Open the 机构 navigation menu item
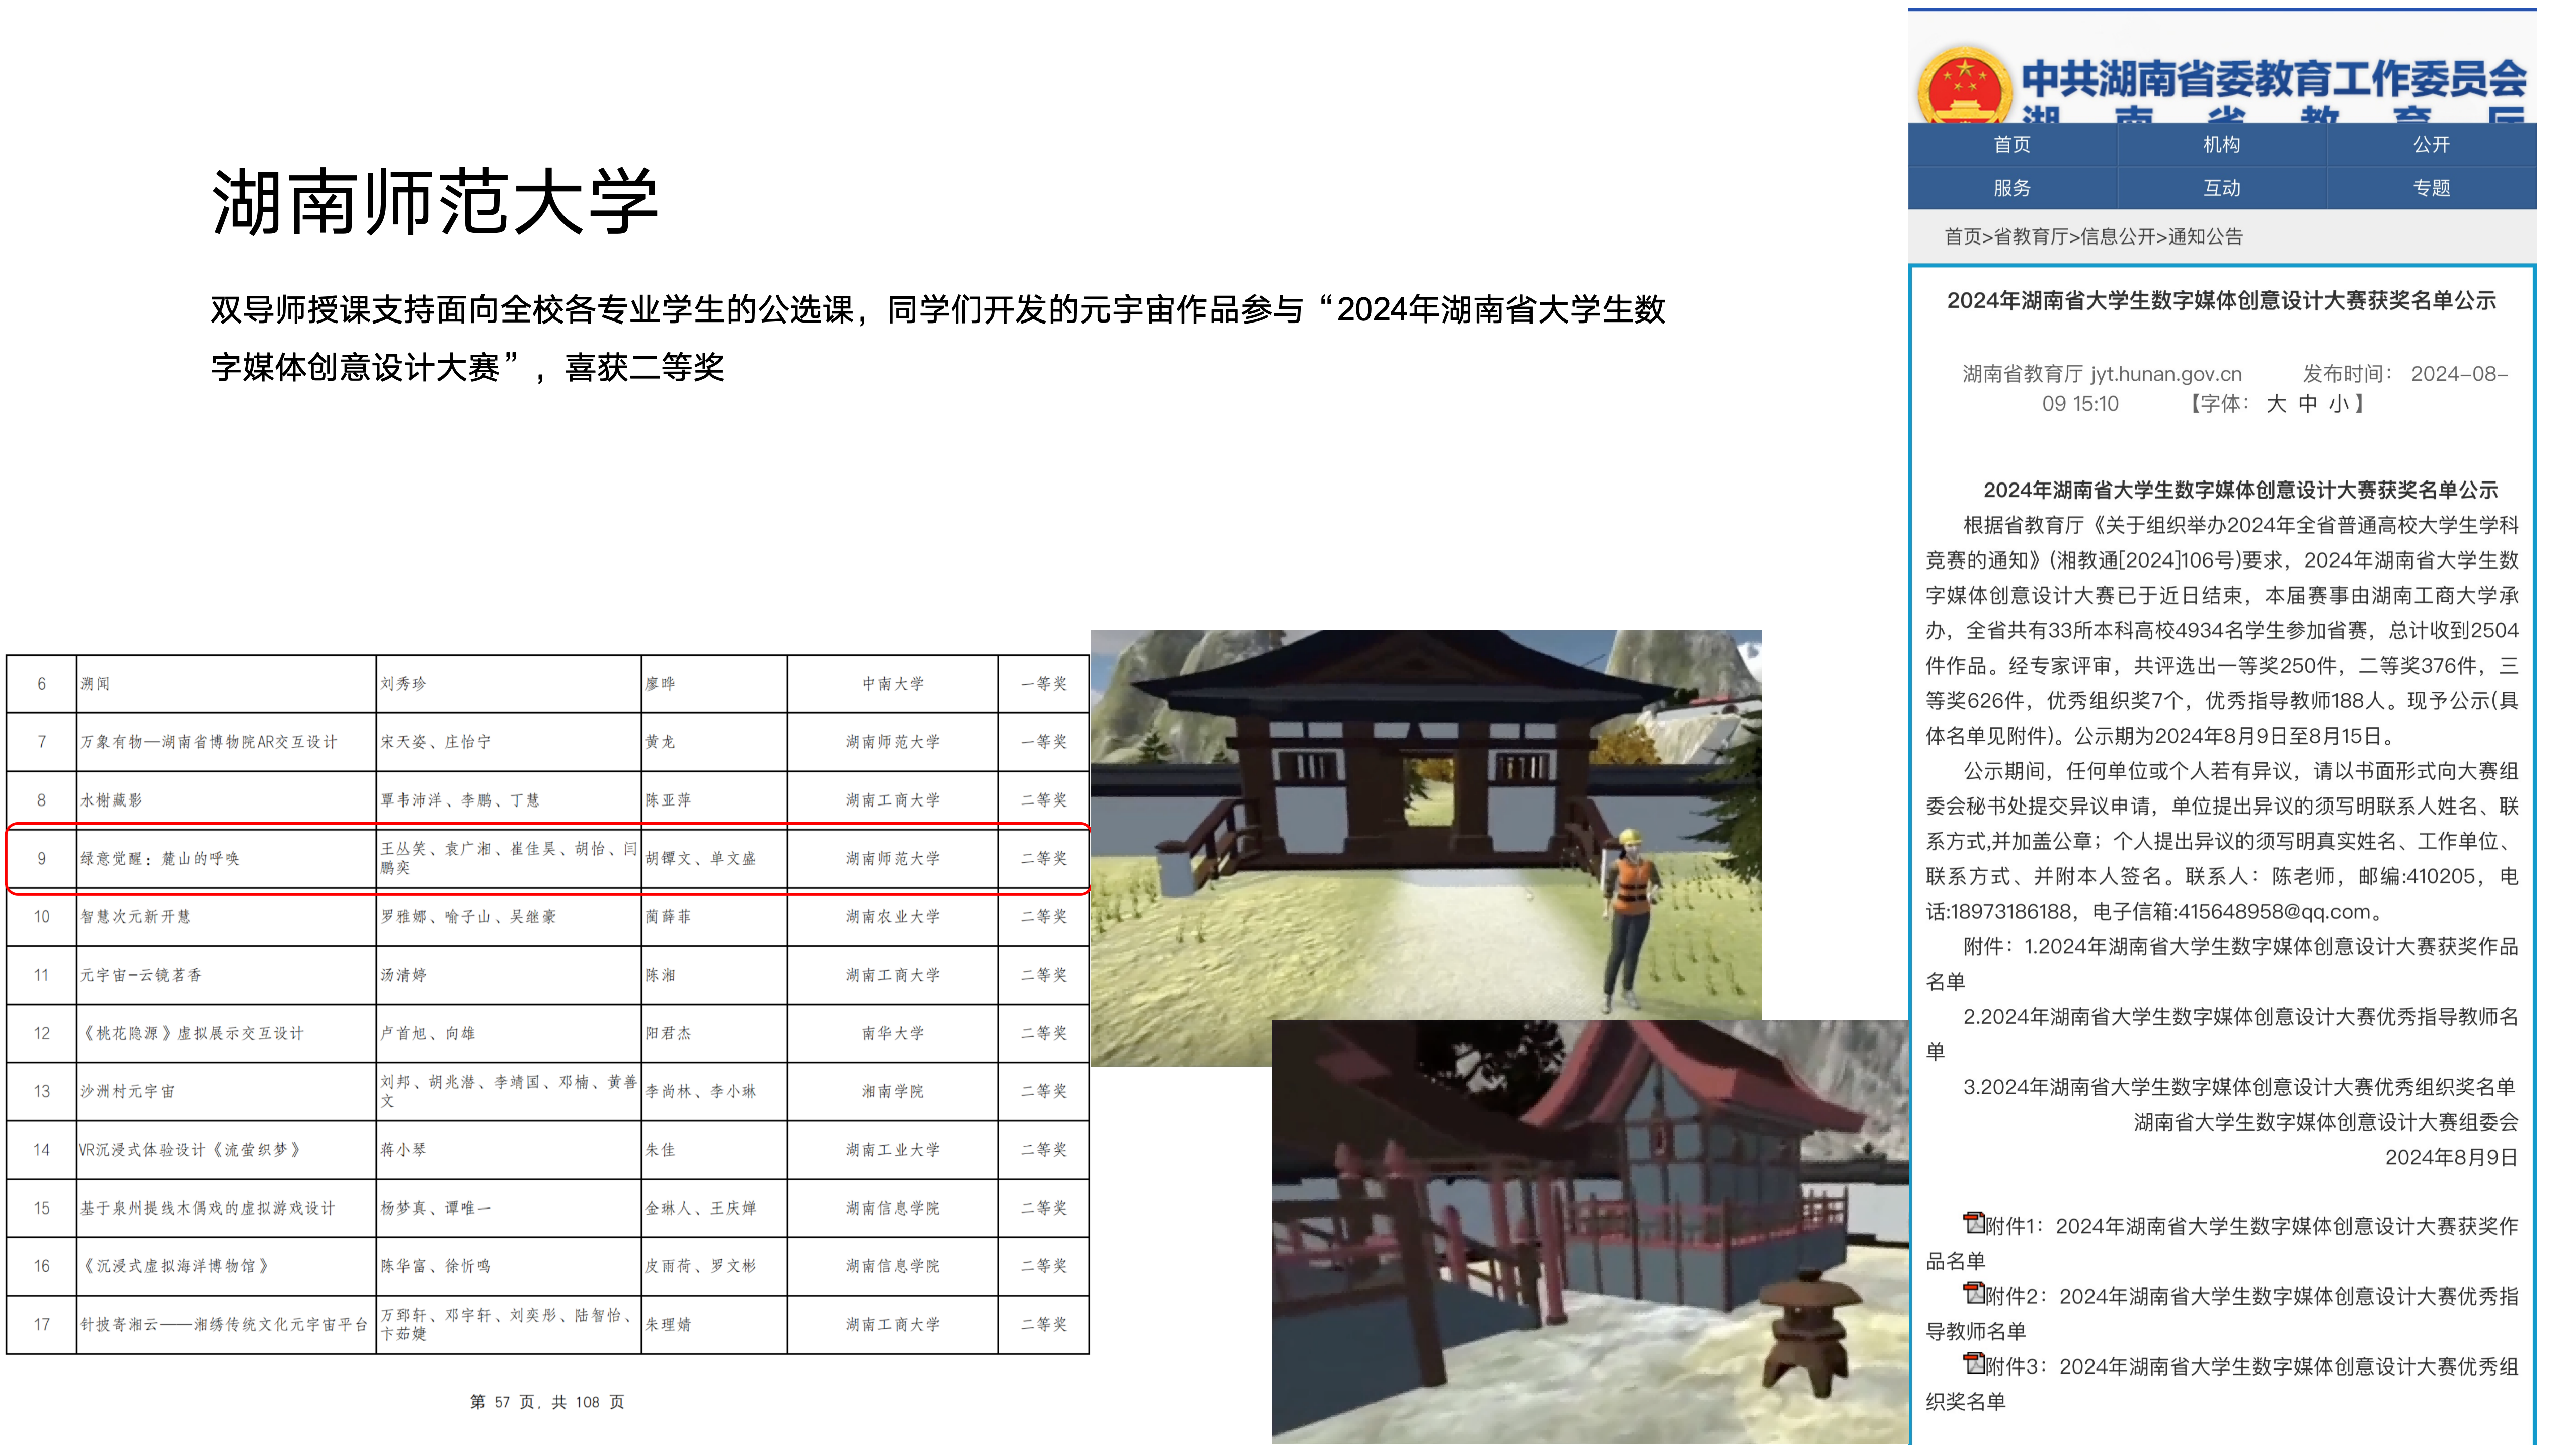 point(2221,145)
